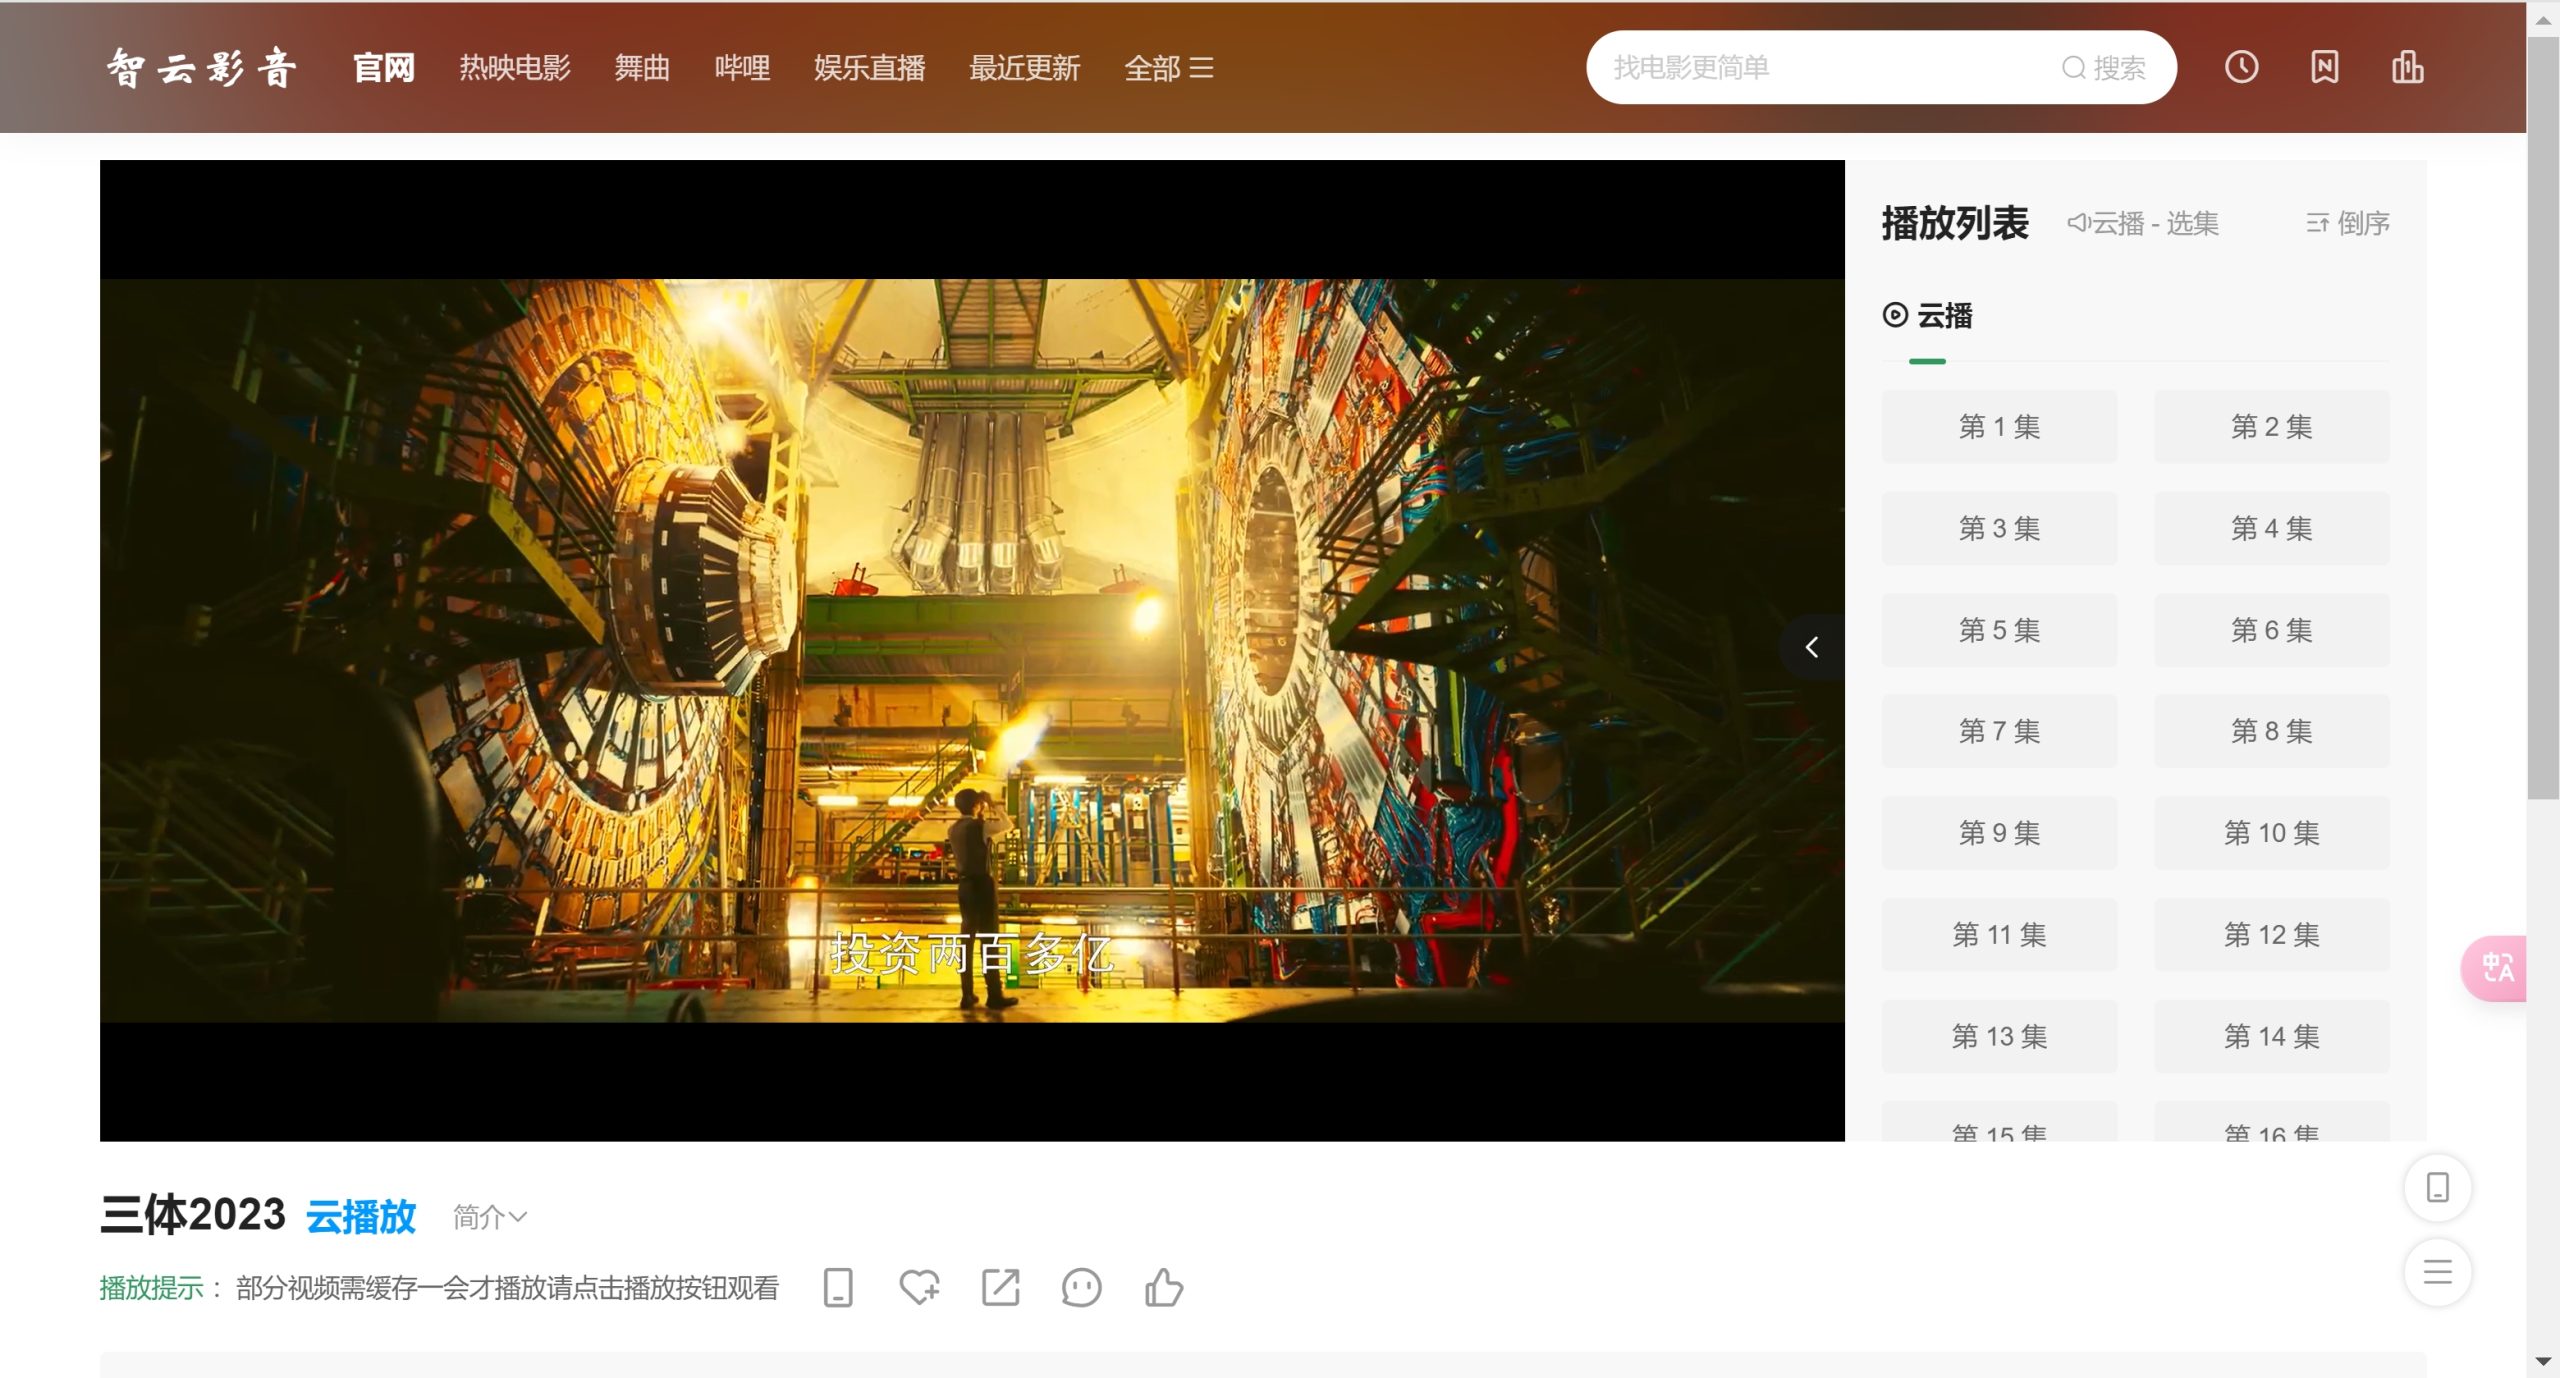
Task: Give a thumbs up like
Action: click(x=1163, y=1287)
